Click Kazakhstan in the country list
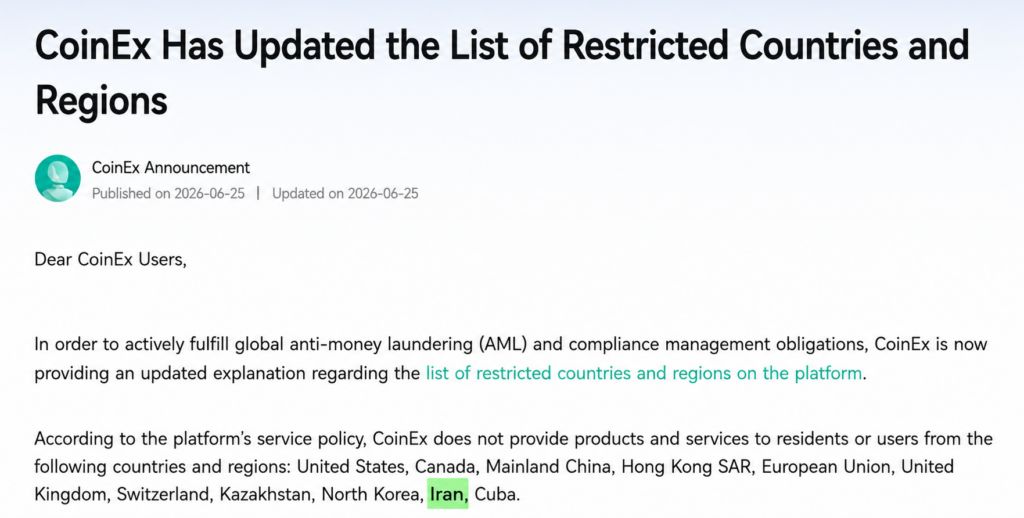The width and height of the screenshot is (1024, 518). pyautogui.click(x=264, y=494)
